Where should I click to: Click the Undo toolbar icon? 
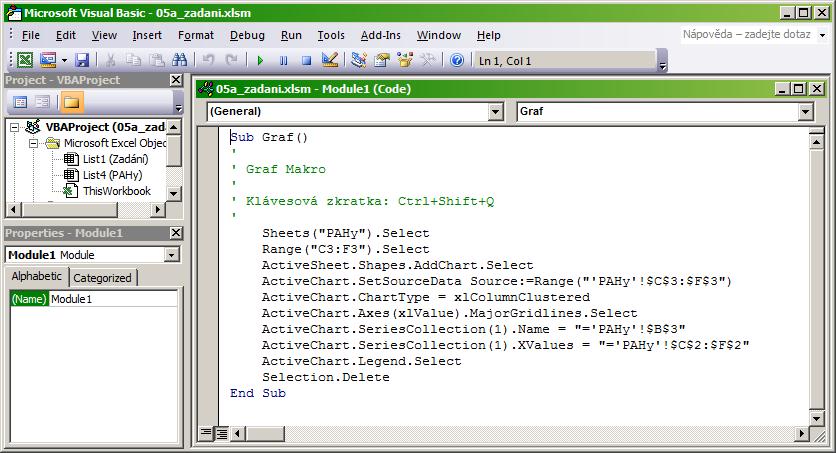click(x=208, y=60)
